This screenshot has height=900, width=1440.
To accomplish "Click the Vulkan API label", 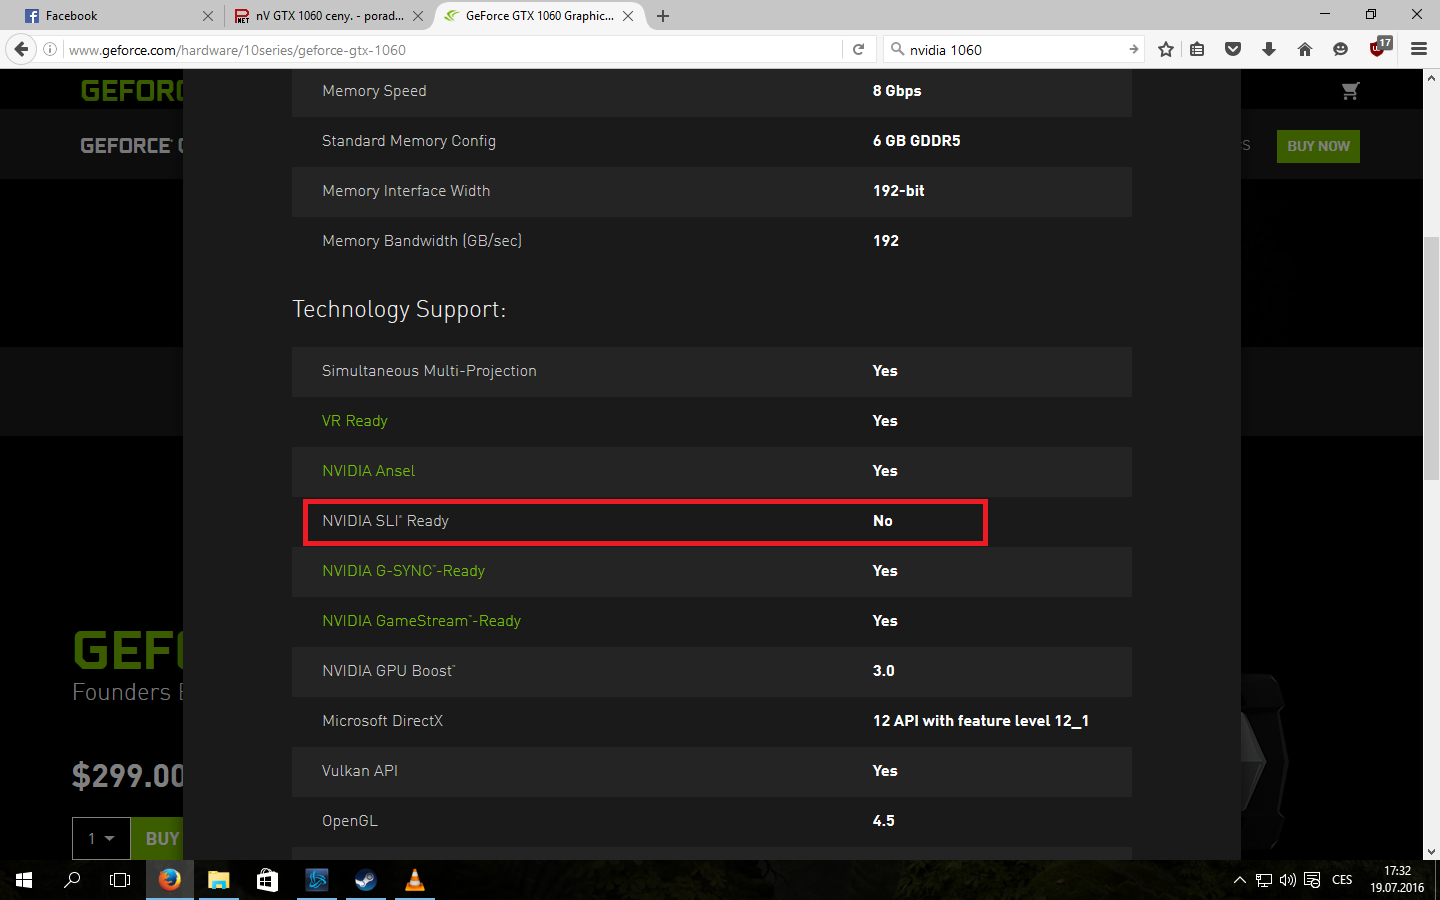I will point(360,771).
